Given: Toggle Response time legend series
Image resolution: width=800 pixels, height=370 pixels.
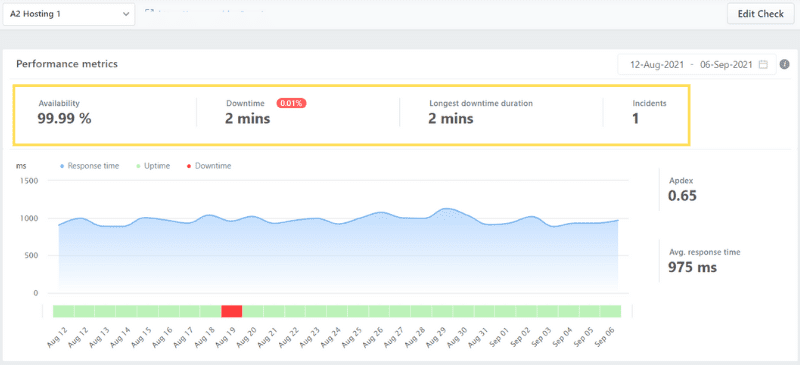Looking at the screenshot, I should [x=89, y=166].
